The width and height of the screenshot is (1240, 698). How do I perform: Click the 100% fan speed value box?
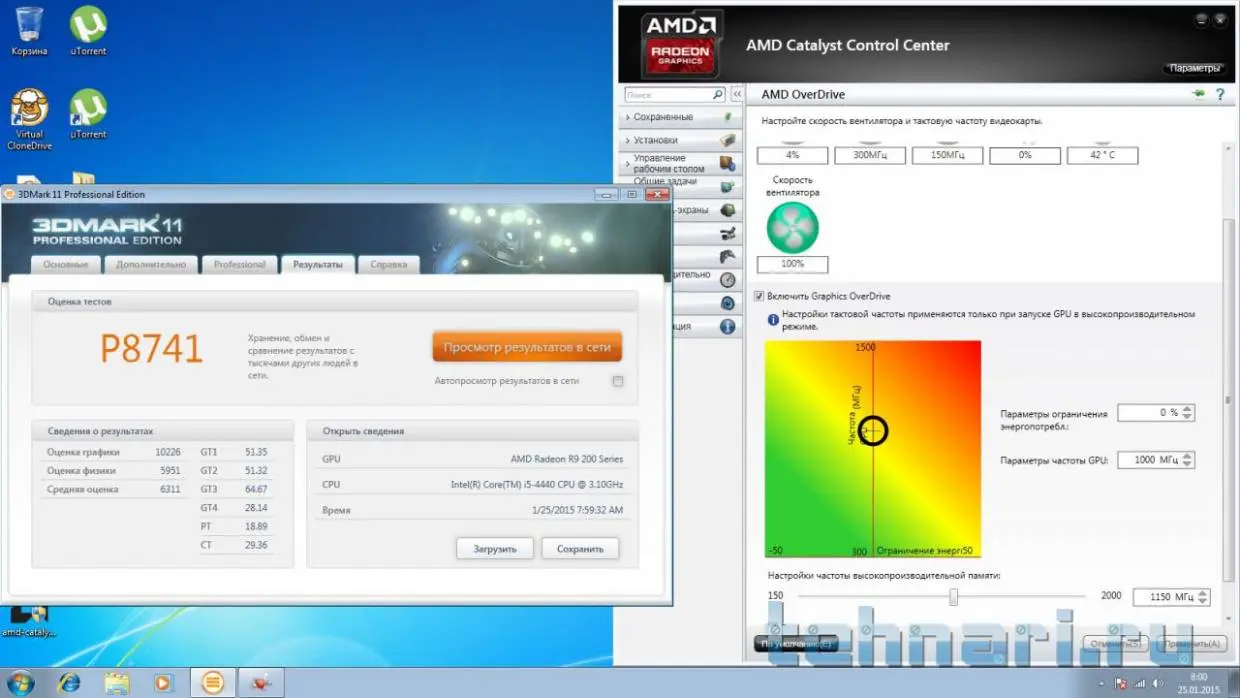[792, 264]
